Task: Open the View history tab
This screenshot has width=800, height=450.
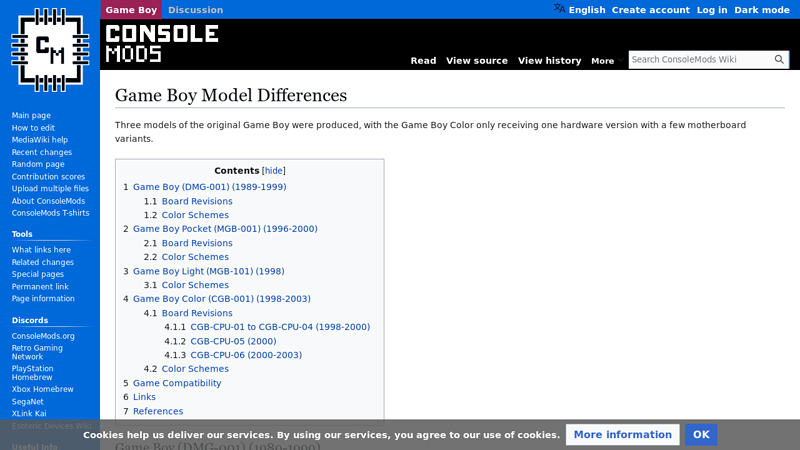Action: coord(549,61)
